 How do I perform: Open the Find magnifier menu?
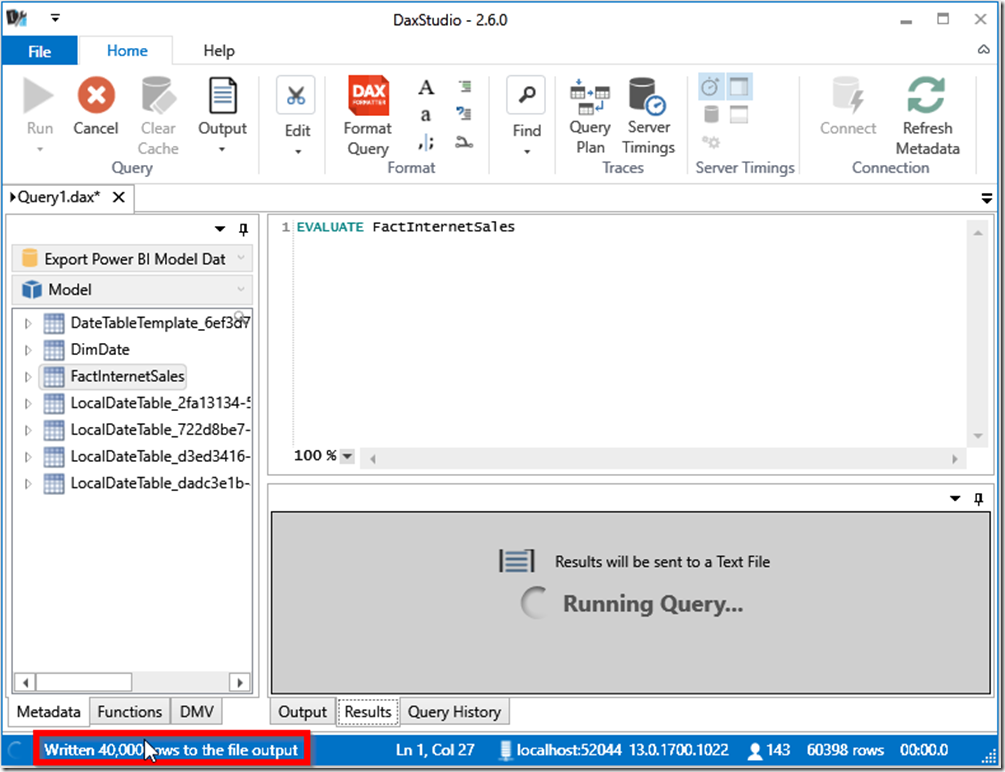(x=526, y=116)
